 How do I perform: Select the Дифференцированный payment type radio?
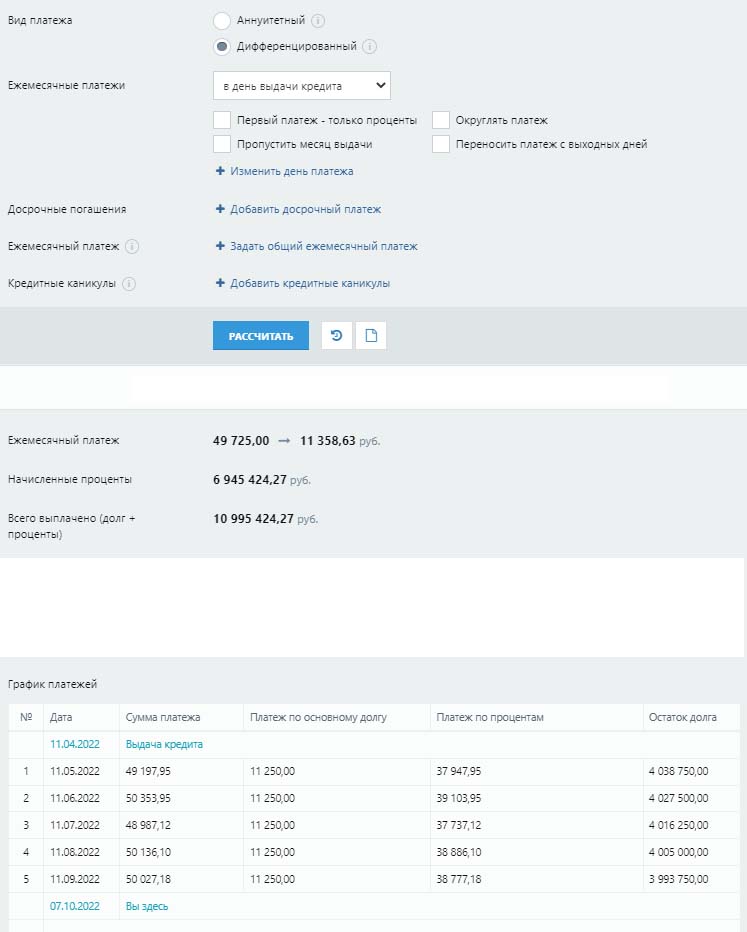[x=222, y=46]
